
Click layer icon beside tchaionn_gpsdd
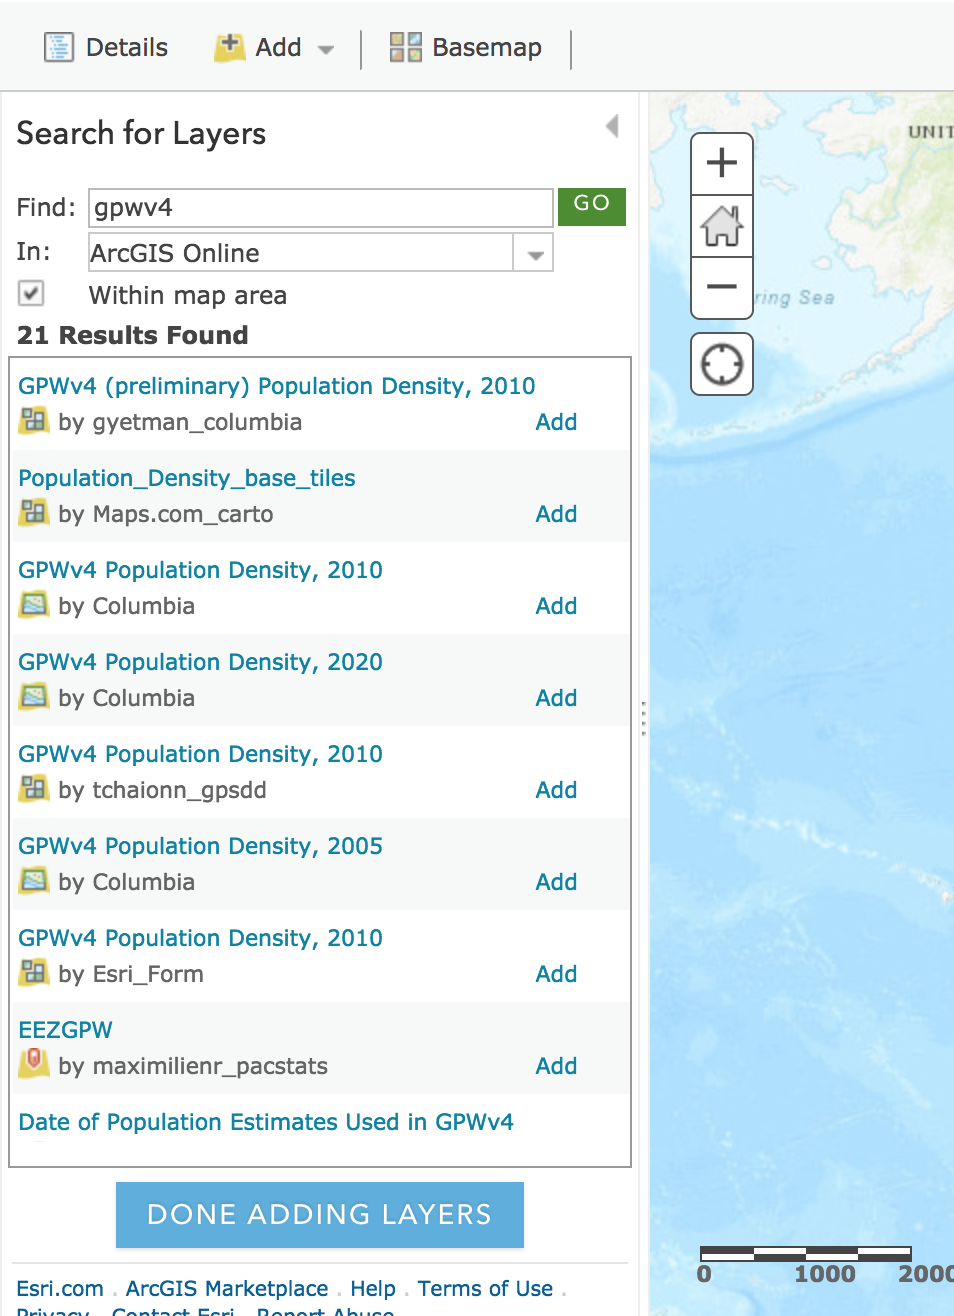(34, 789)
